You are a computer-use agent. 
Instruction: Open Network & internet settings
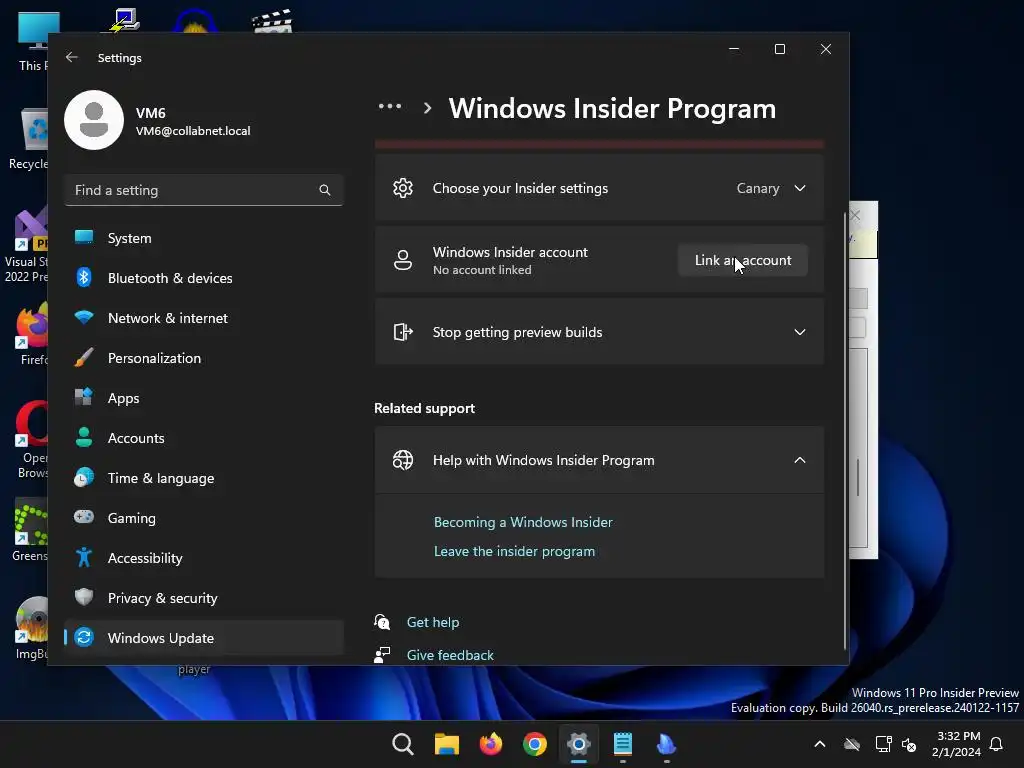(x=204, y=318)
